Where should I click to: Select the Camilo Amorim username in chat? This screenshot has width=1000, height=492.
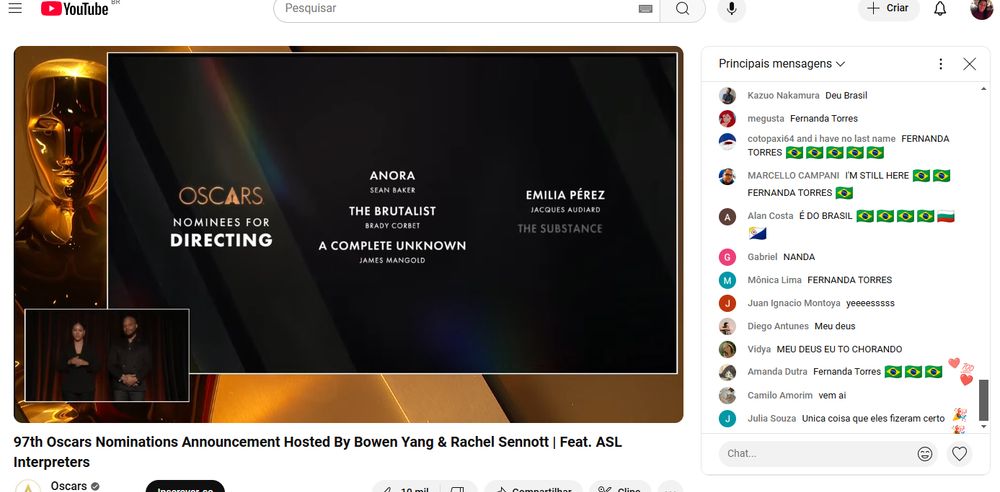780,396
